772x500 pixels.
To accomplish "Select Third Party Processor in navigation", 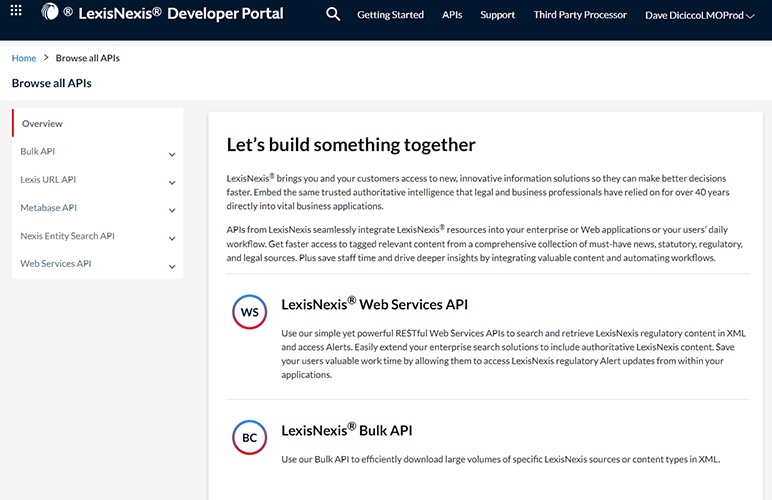I will 580,15.
